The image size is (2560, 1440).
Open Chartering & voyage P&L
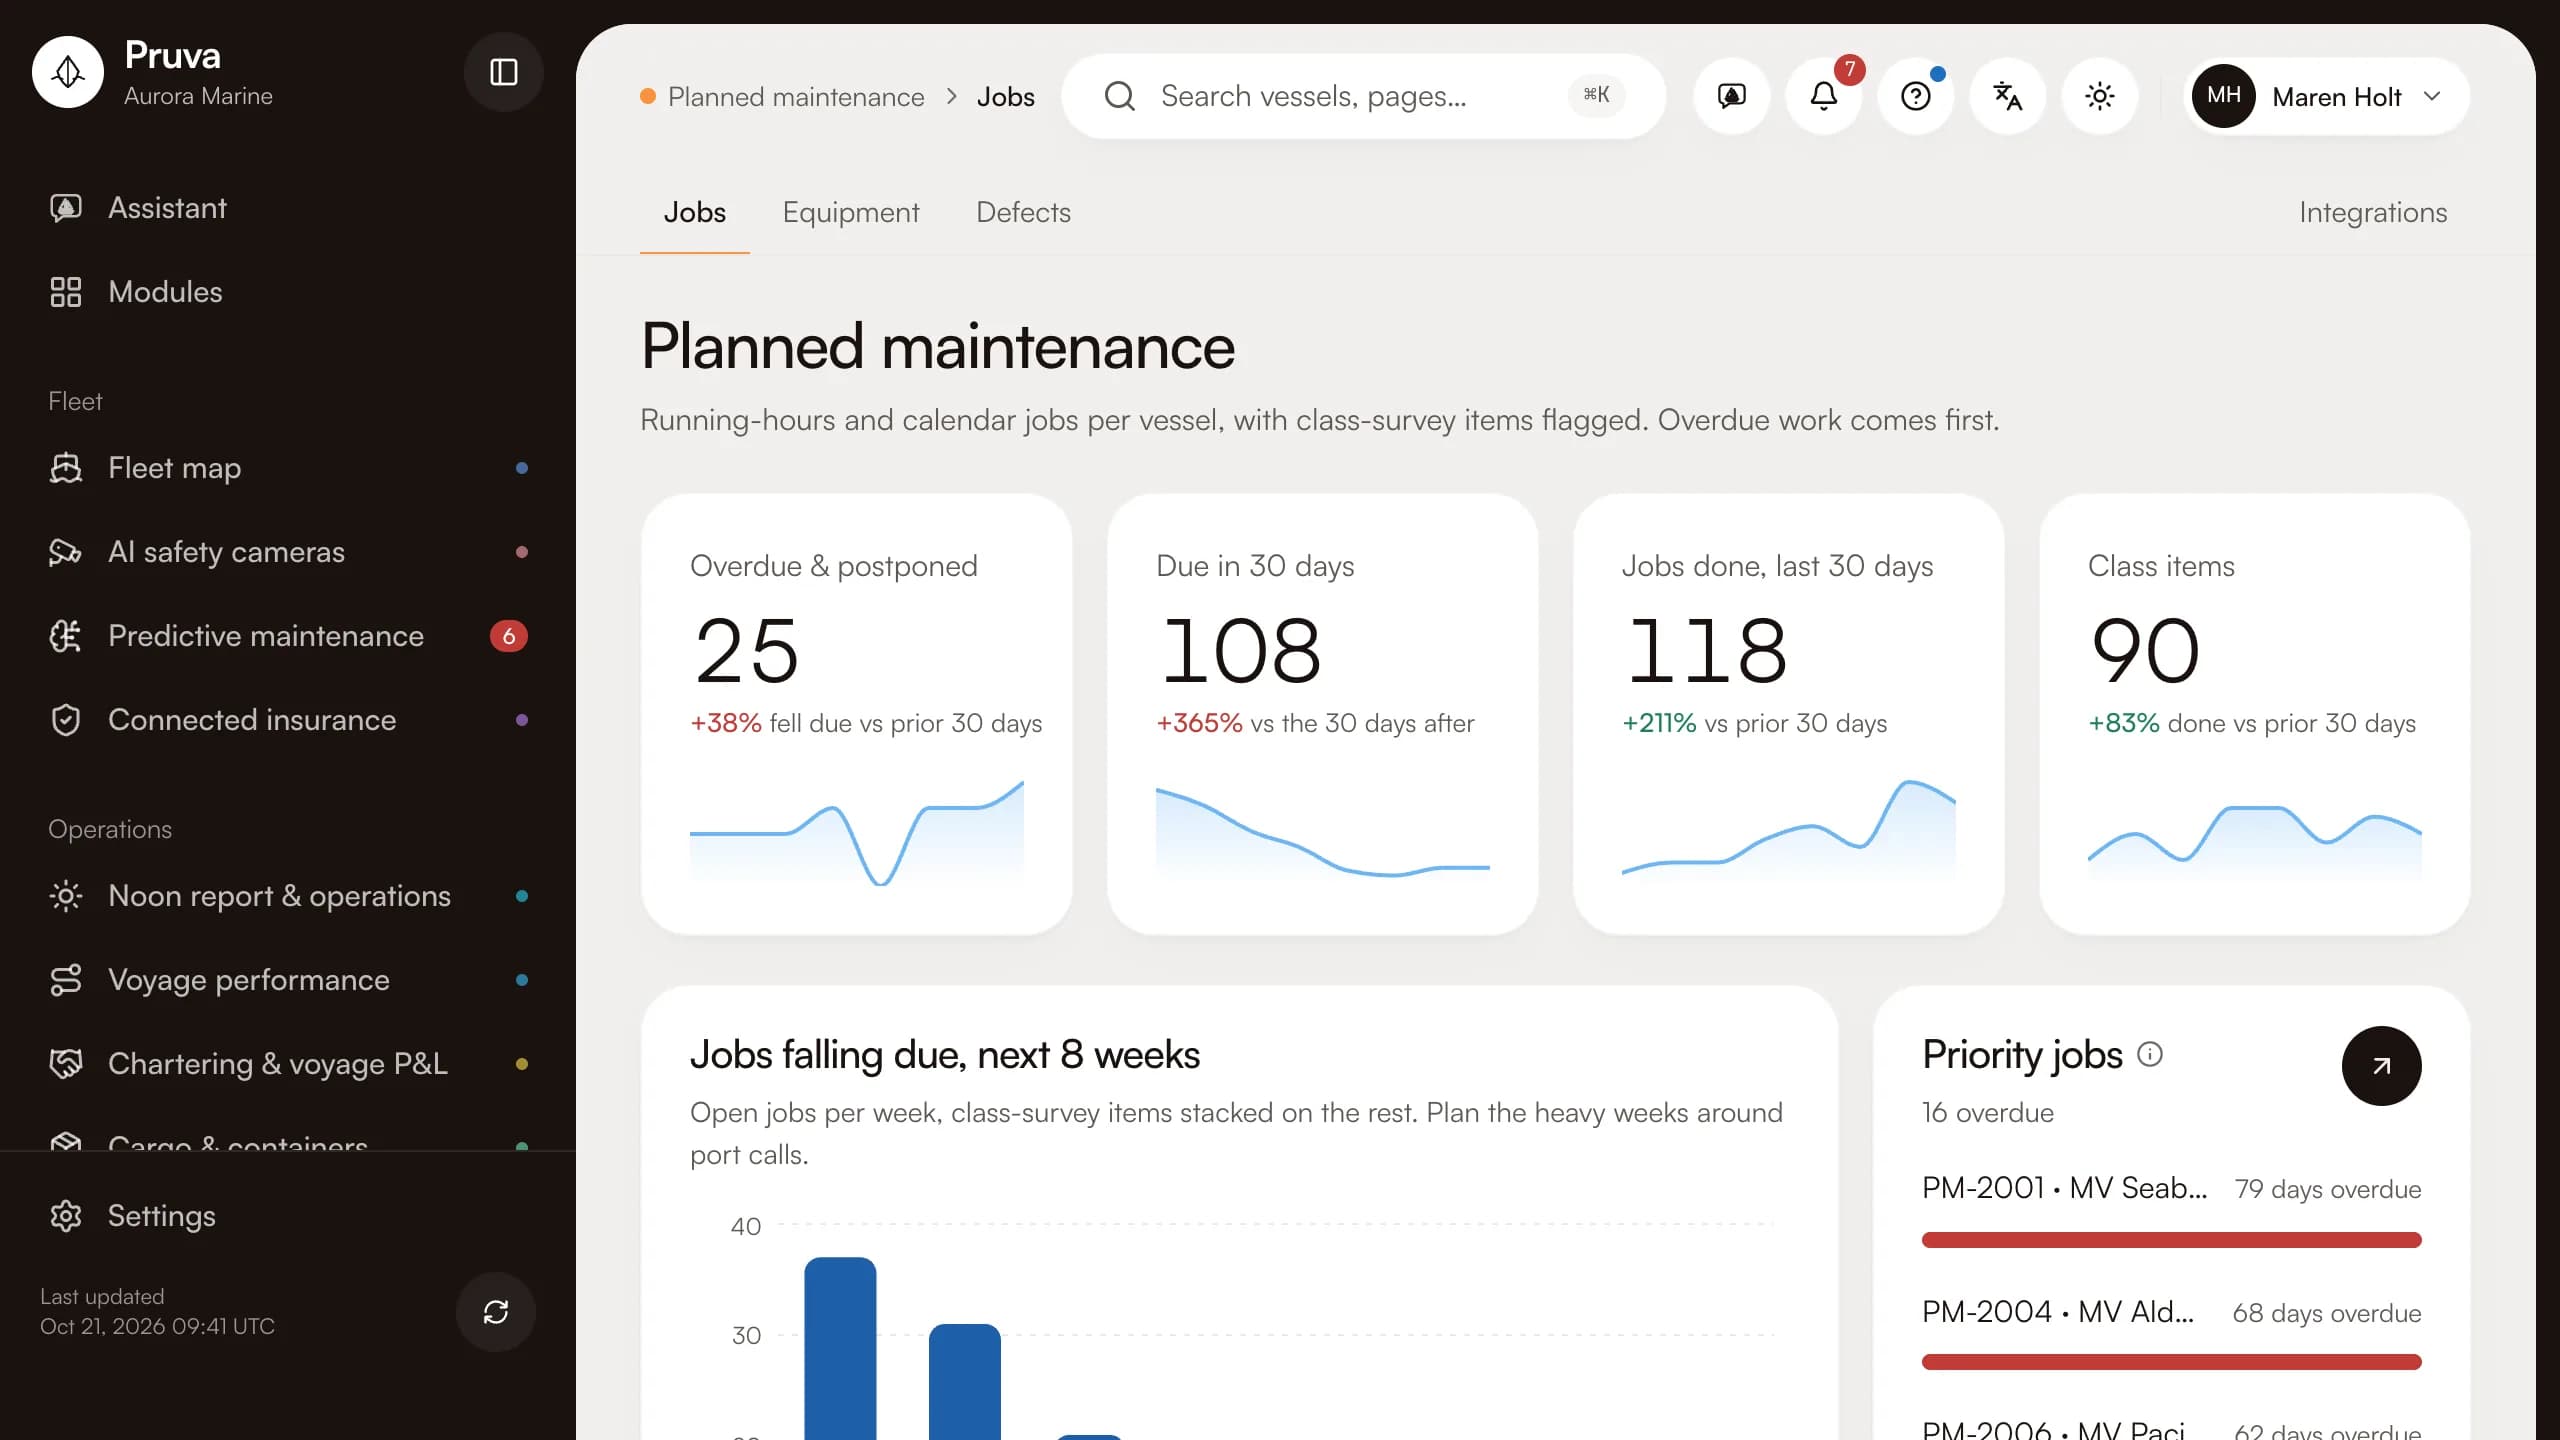[x=288, y=1064]
